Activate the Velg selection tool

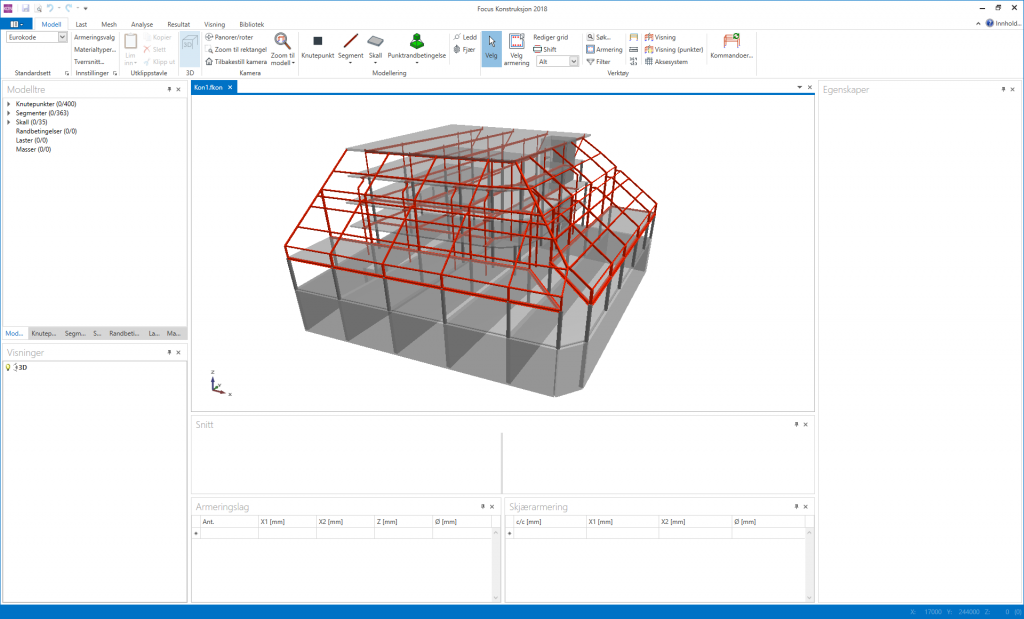(x=491, y=49)
